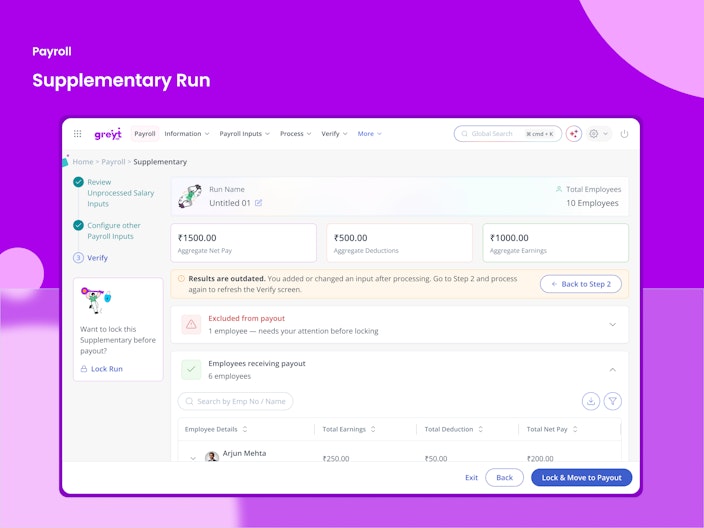Click the Exit link
This screenshot has height=528, width=704.
[x=471, y=477]
